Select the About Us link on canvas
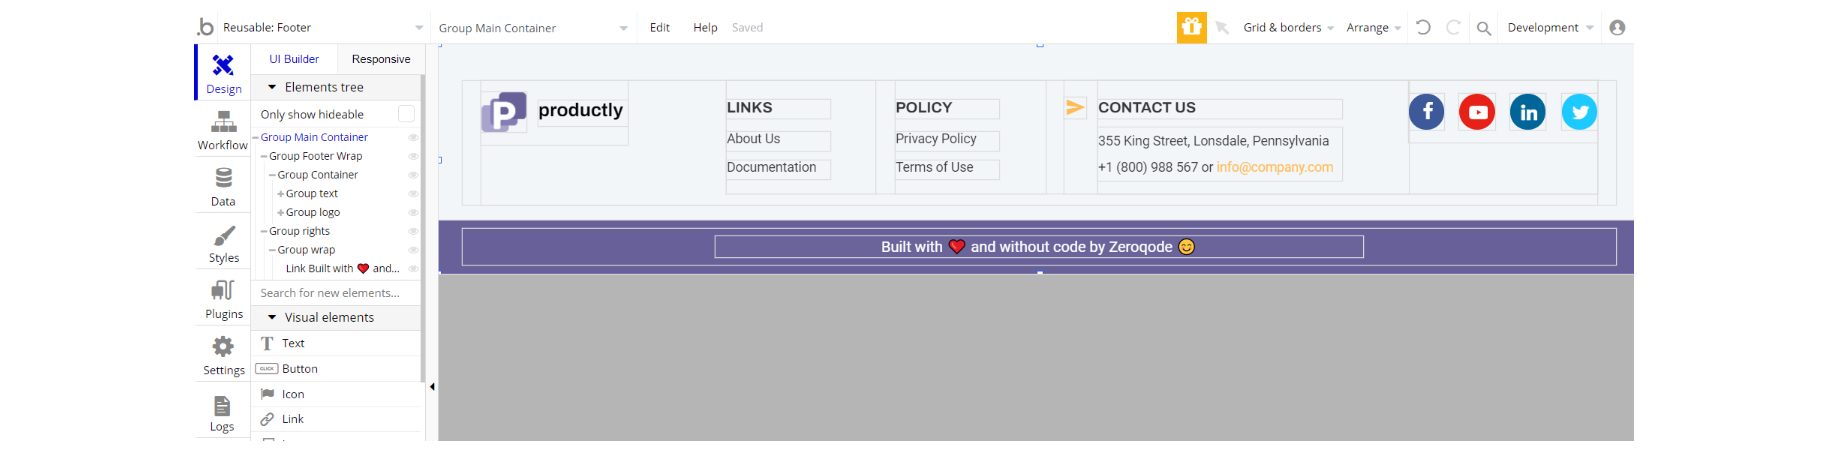Image resolution: width=1830 pixels, height=450 pixels. (778, 140)
